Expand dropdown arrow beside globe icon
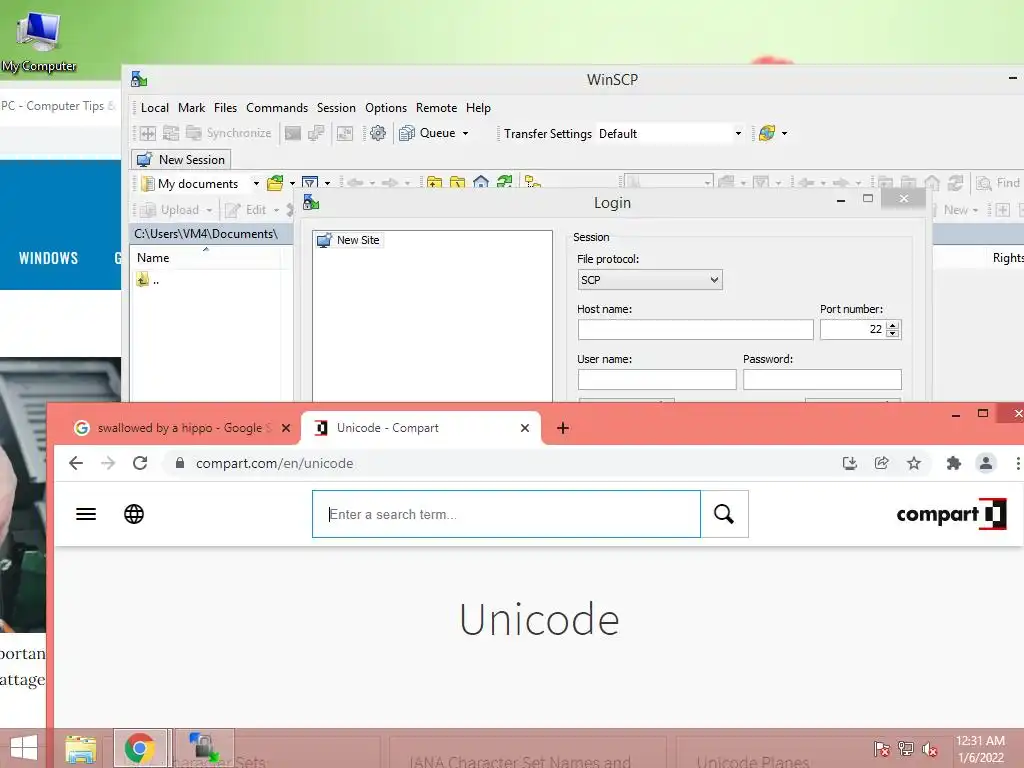Screen dimensions: 1024x768 [784, 133]
